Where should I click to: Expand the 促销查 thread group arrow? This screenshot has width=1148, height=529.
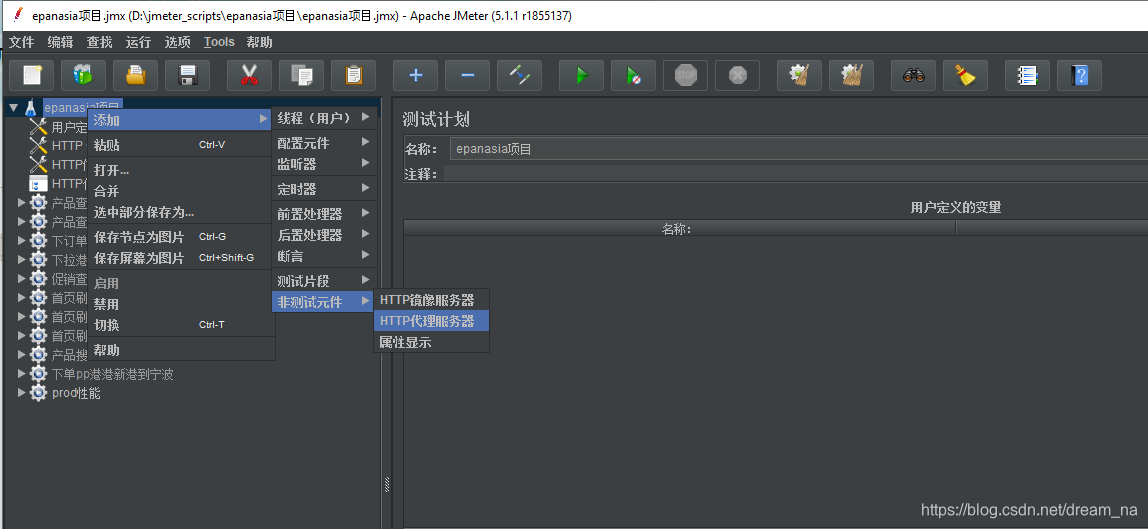coord(21,279)
